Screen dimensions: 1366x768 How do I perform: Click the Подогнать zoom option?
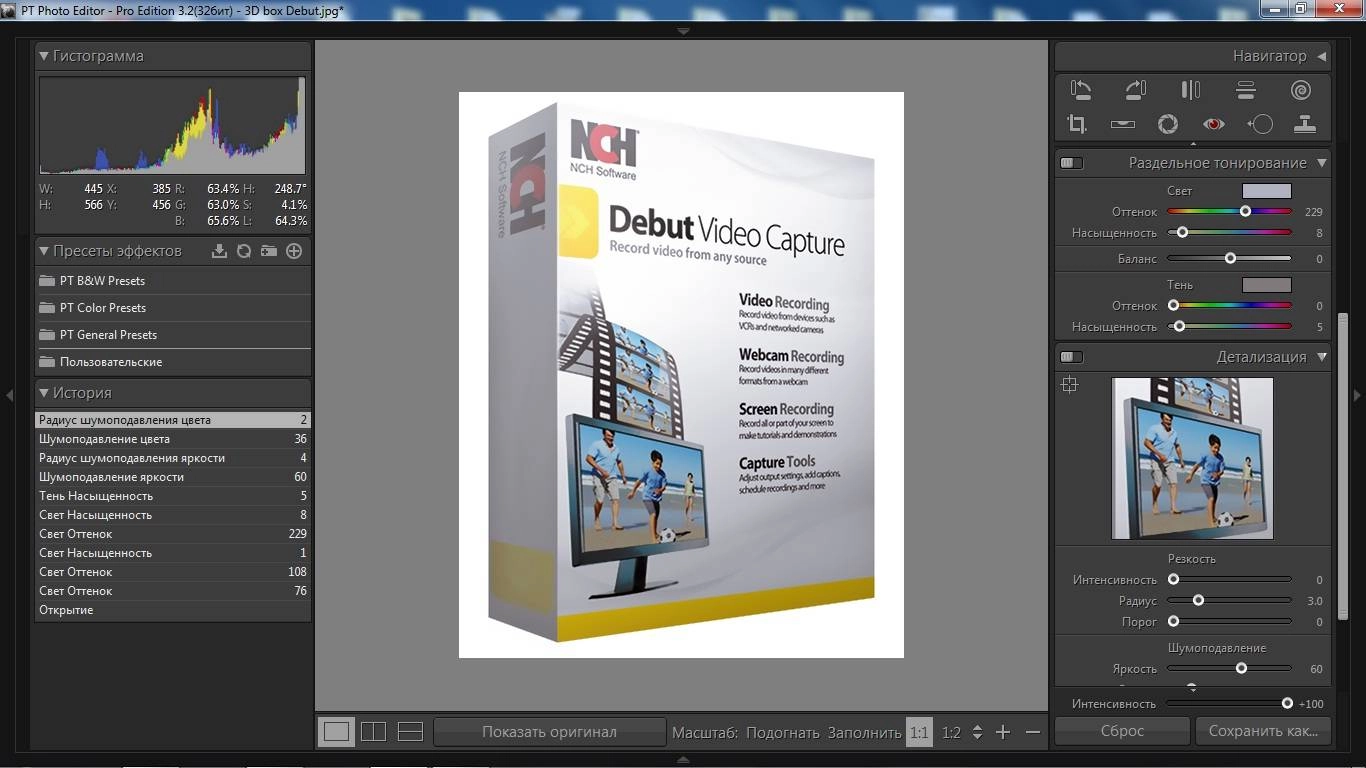tap(782, 732)
